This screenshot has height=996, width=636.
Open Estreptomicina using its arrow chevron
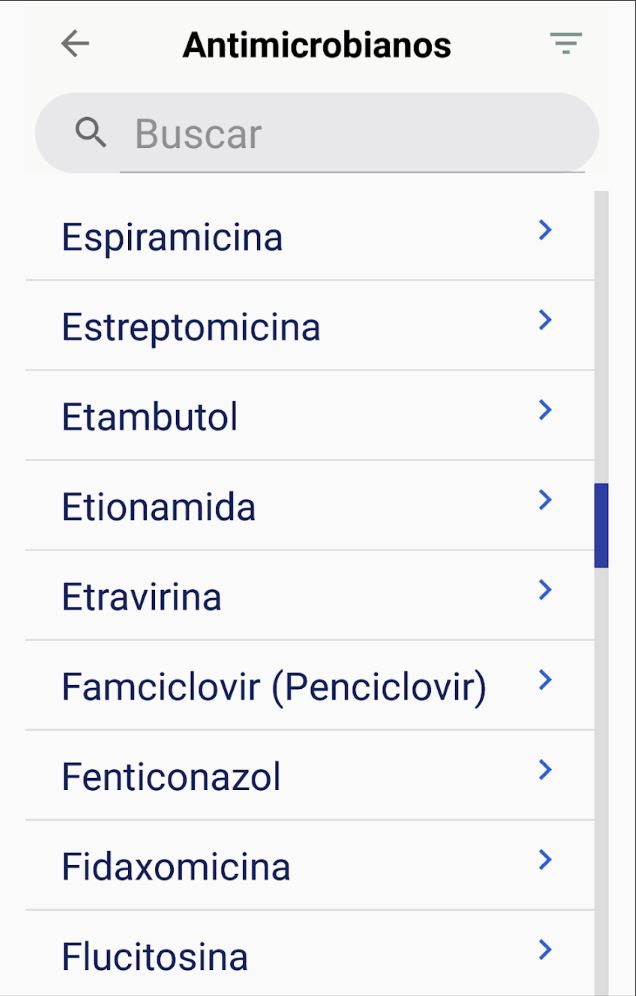click(x=545, y=320)
